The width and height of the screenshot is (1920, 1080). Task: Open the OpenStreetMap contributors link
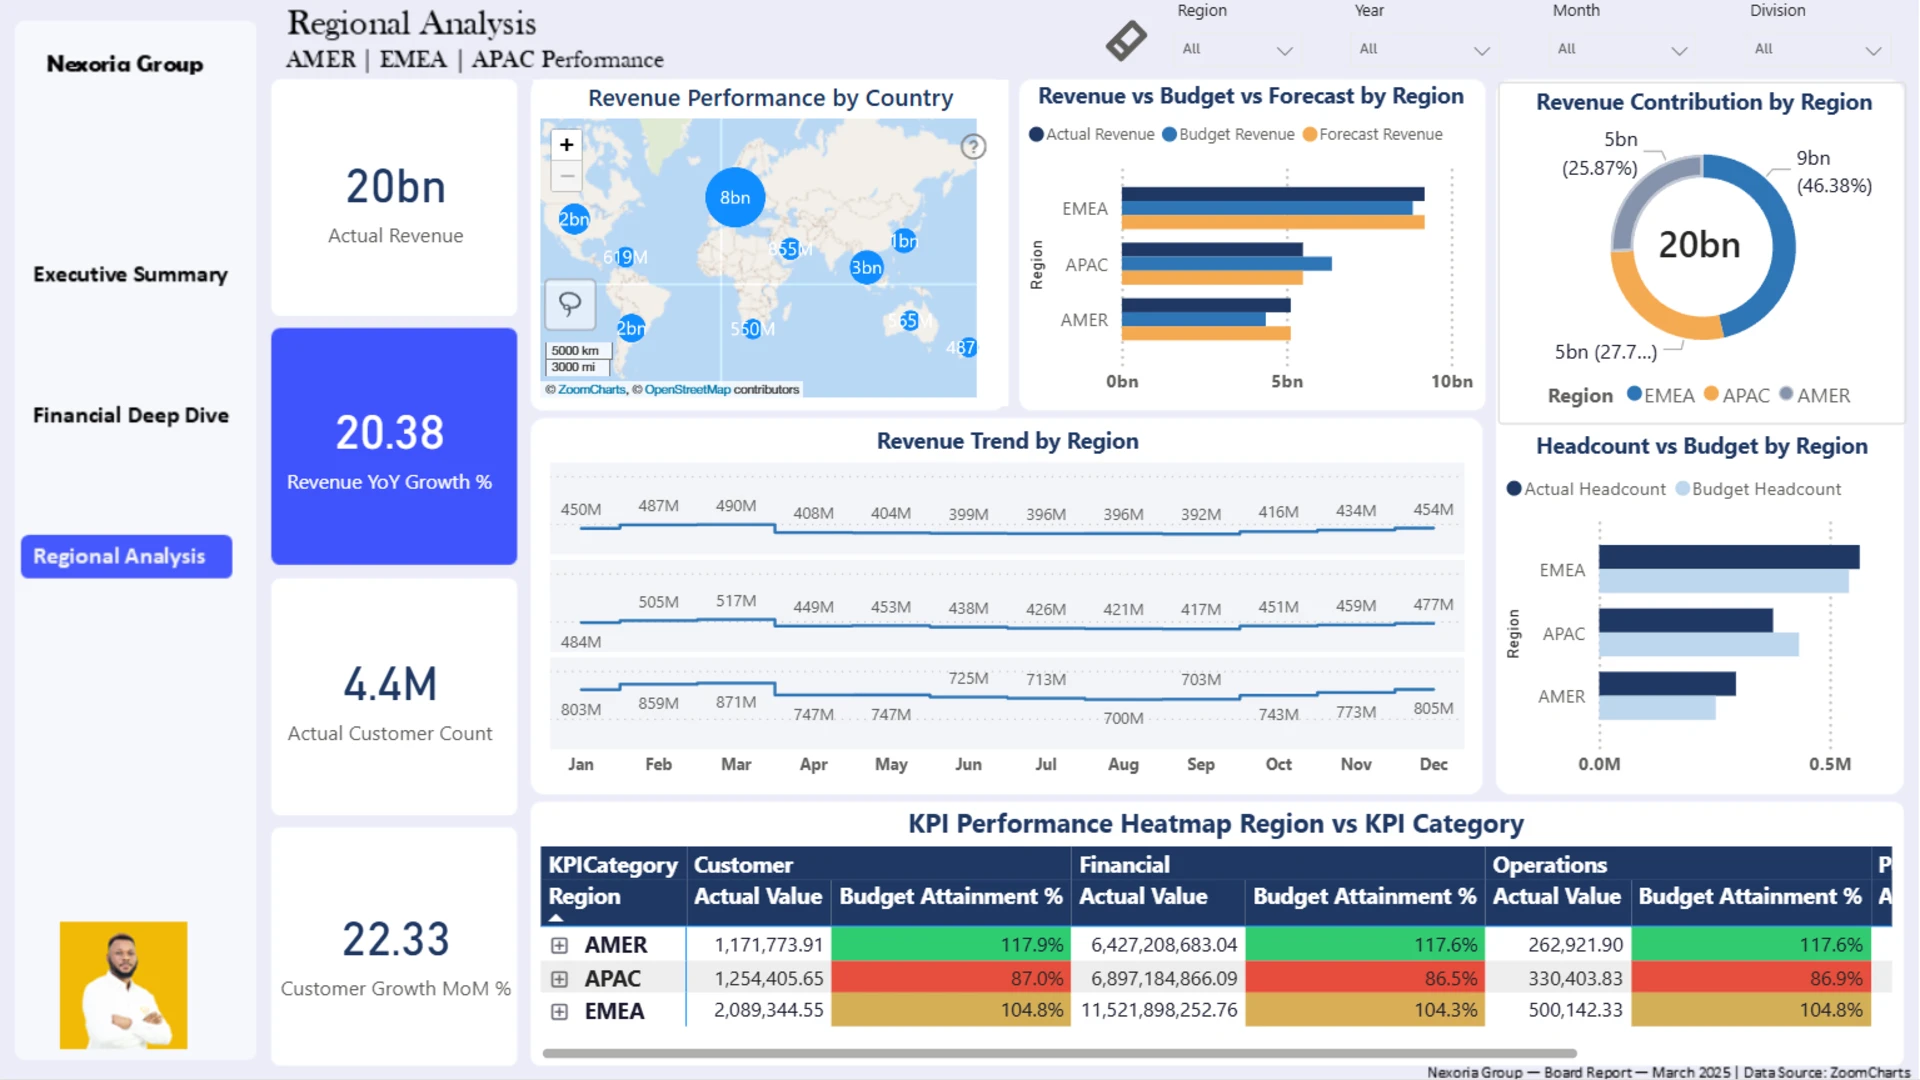click(x=687, y=390)
